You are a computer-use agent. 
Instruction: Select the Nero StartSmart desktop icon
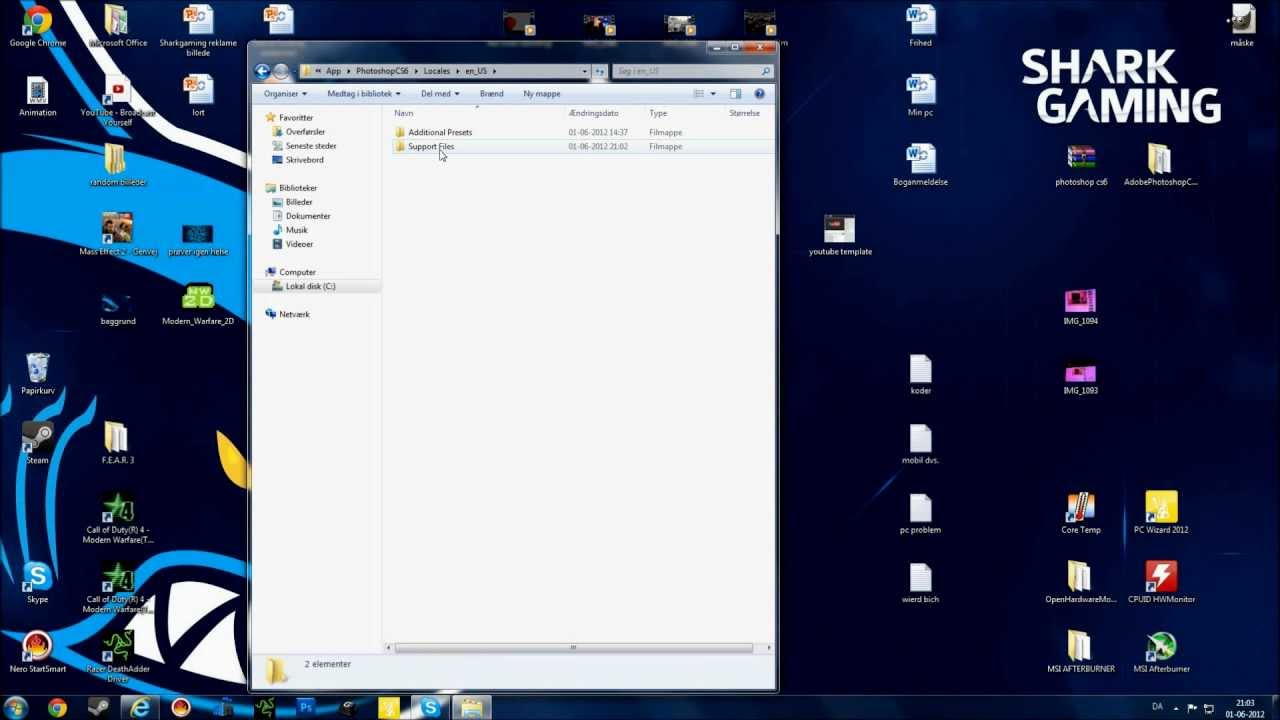(37, 652)
